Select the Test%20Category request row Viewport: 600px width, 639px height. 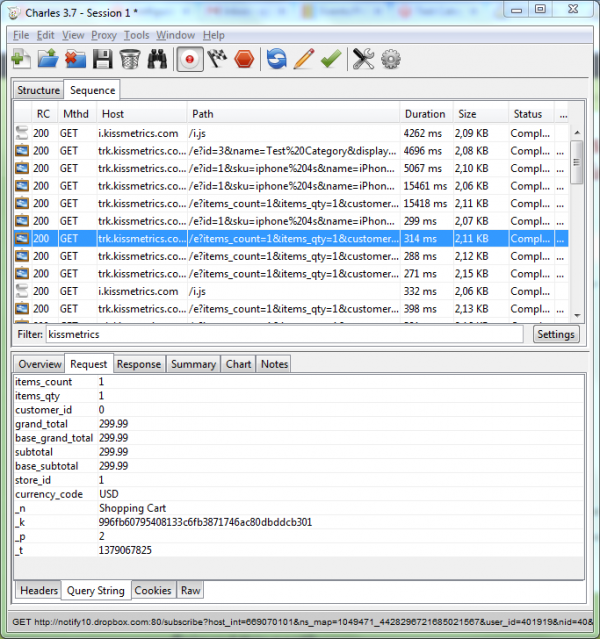click(291, 151)
